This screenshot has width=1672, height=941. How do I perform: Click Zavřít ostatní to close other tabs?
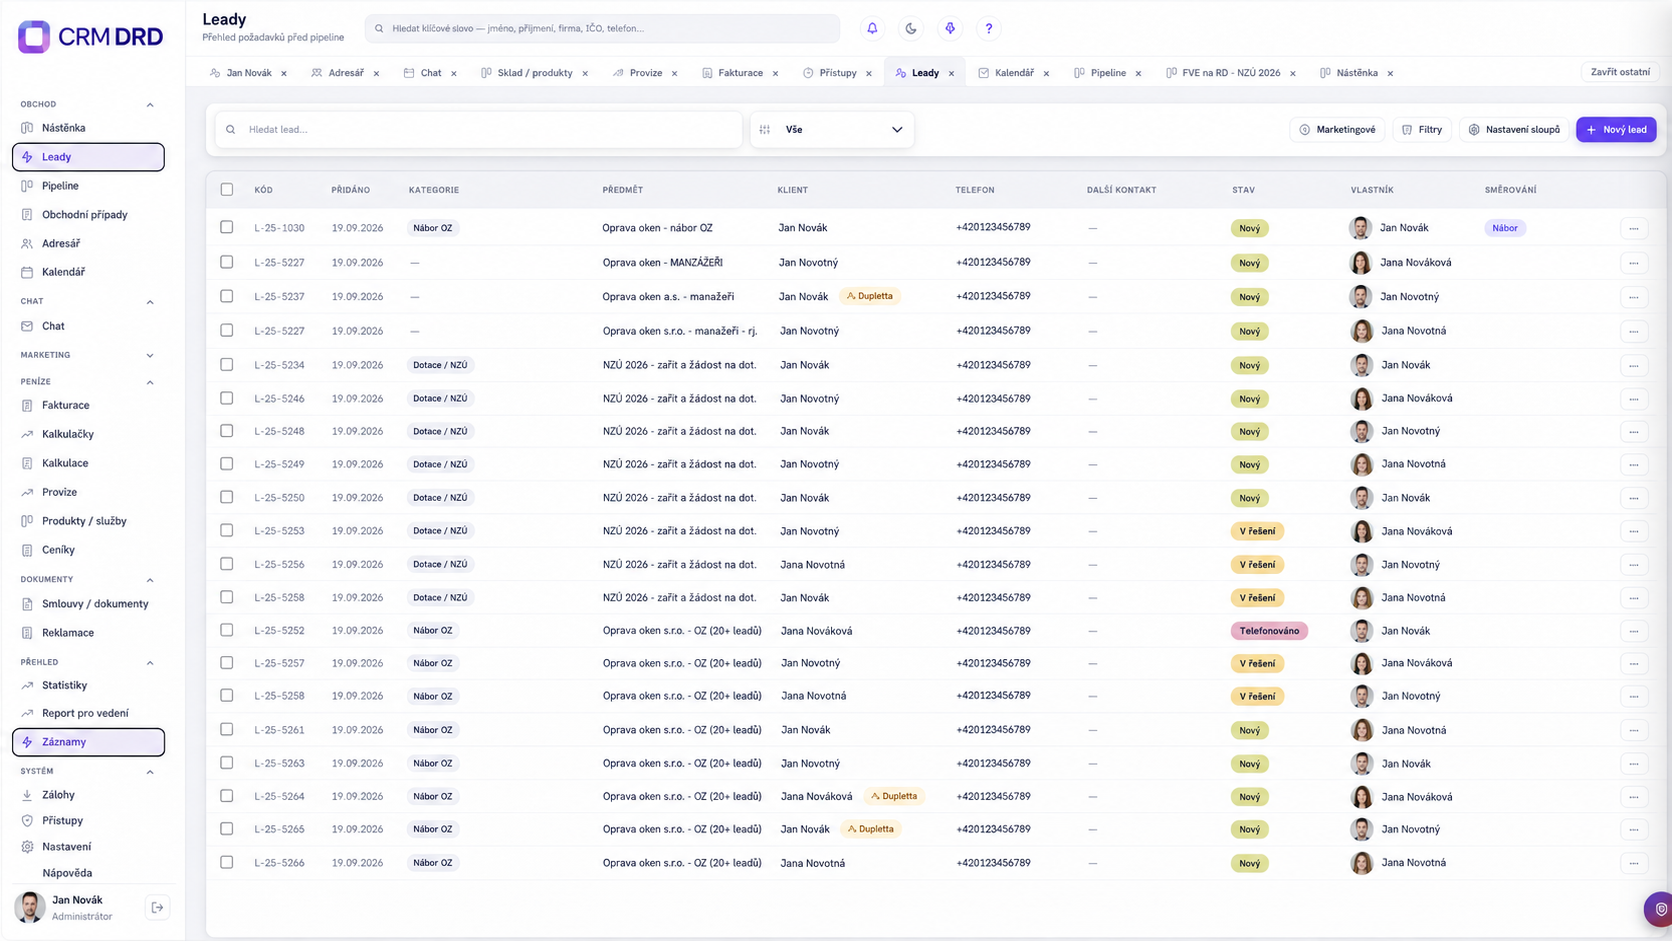[x=1620, y=72]
